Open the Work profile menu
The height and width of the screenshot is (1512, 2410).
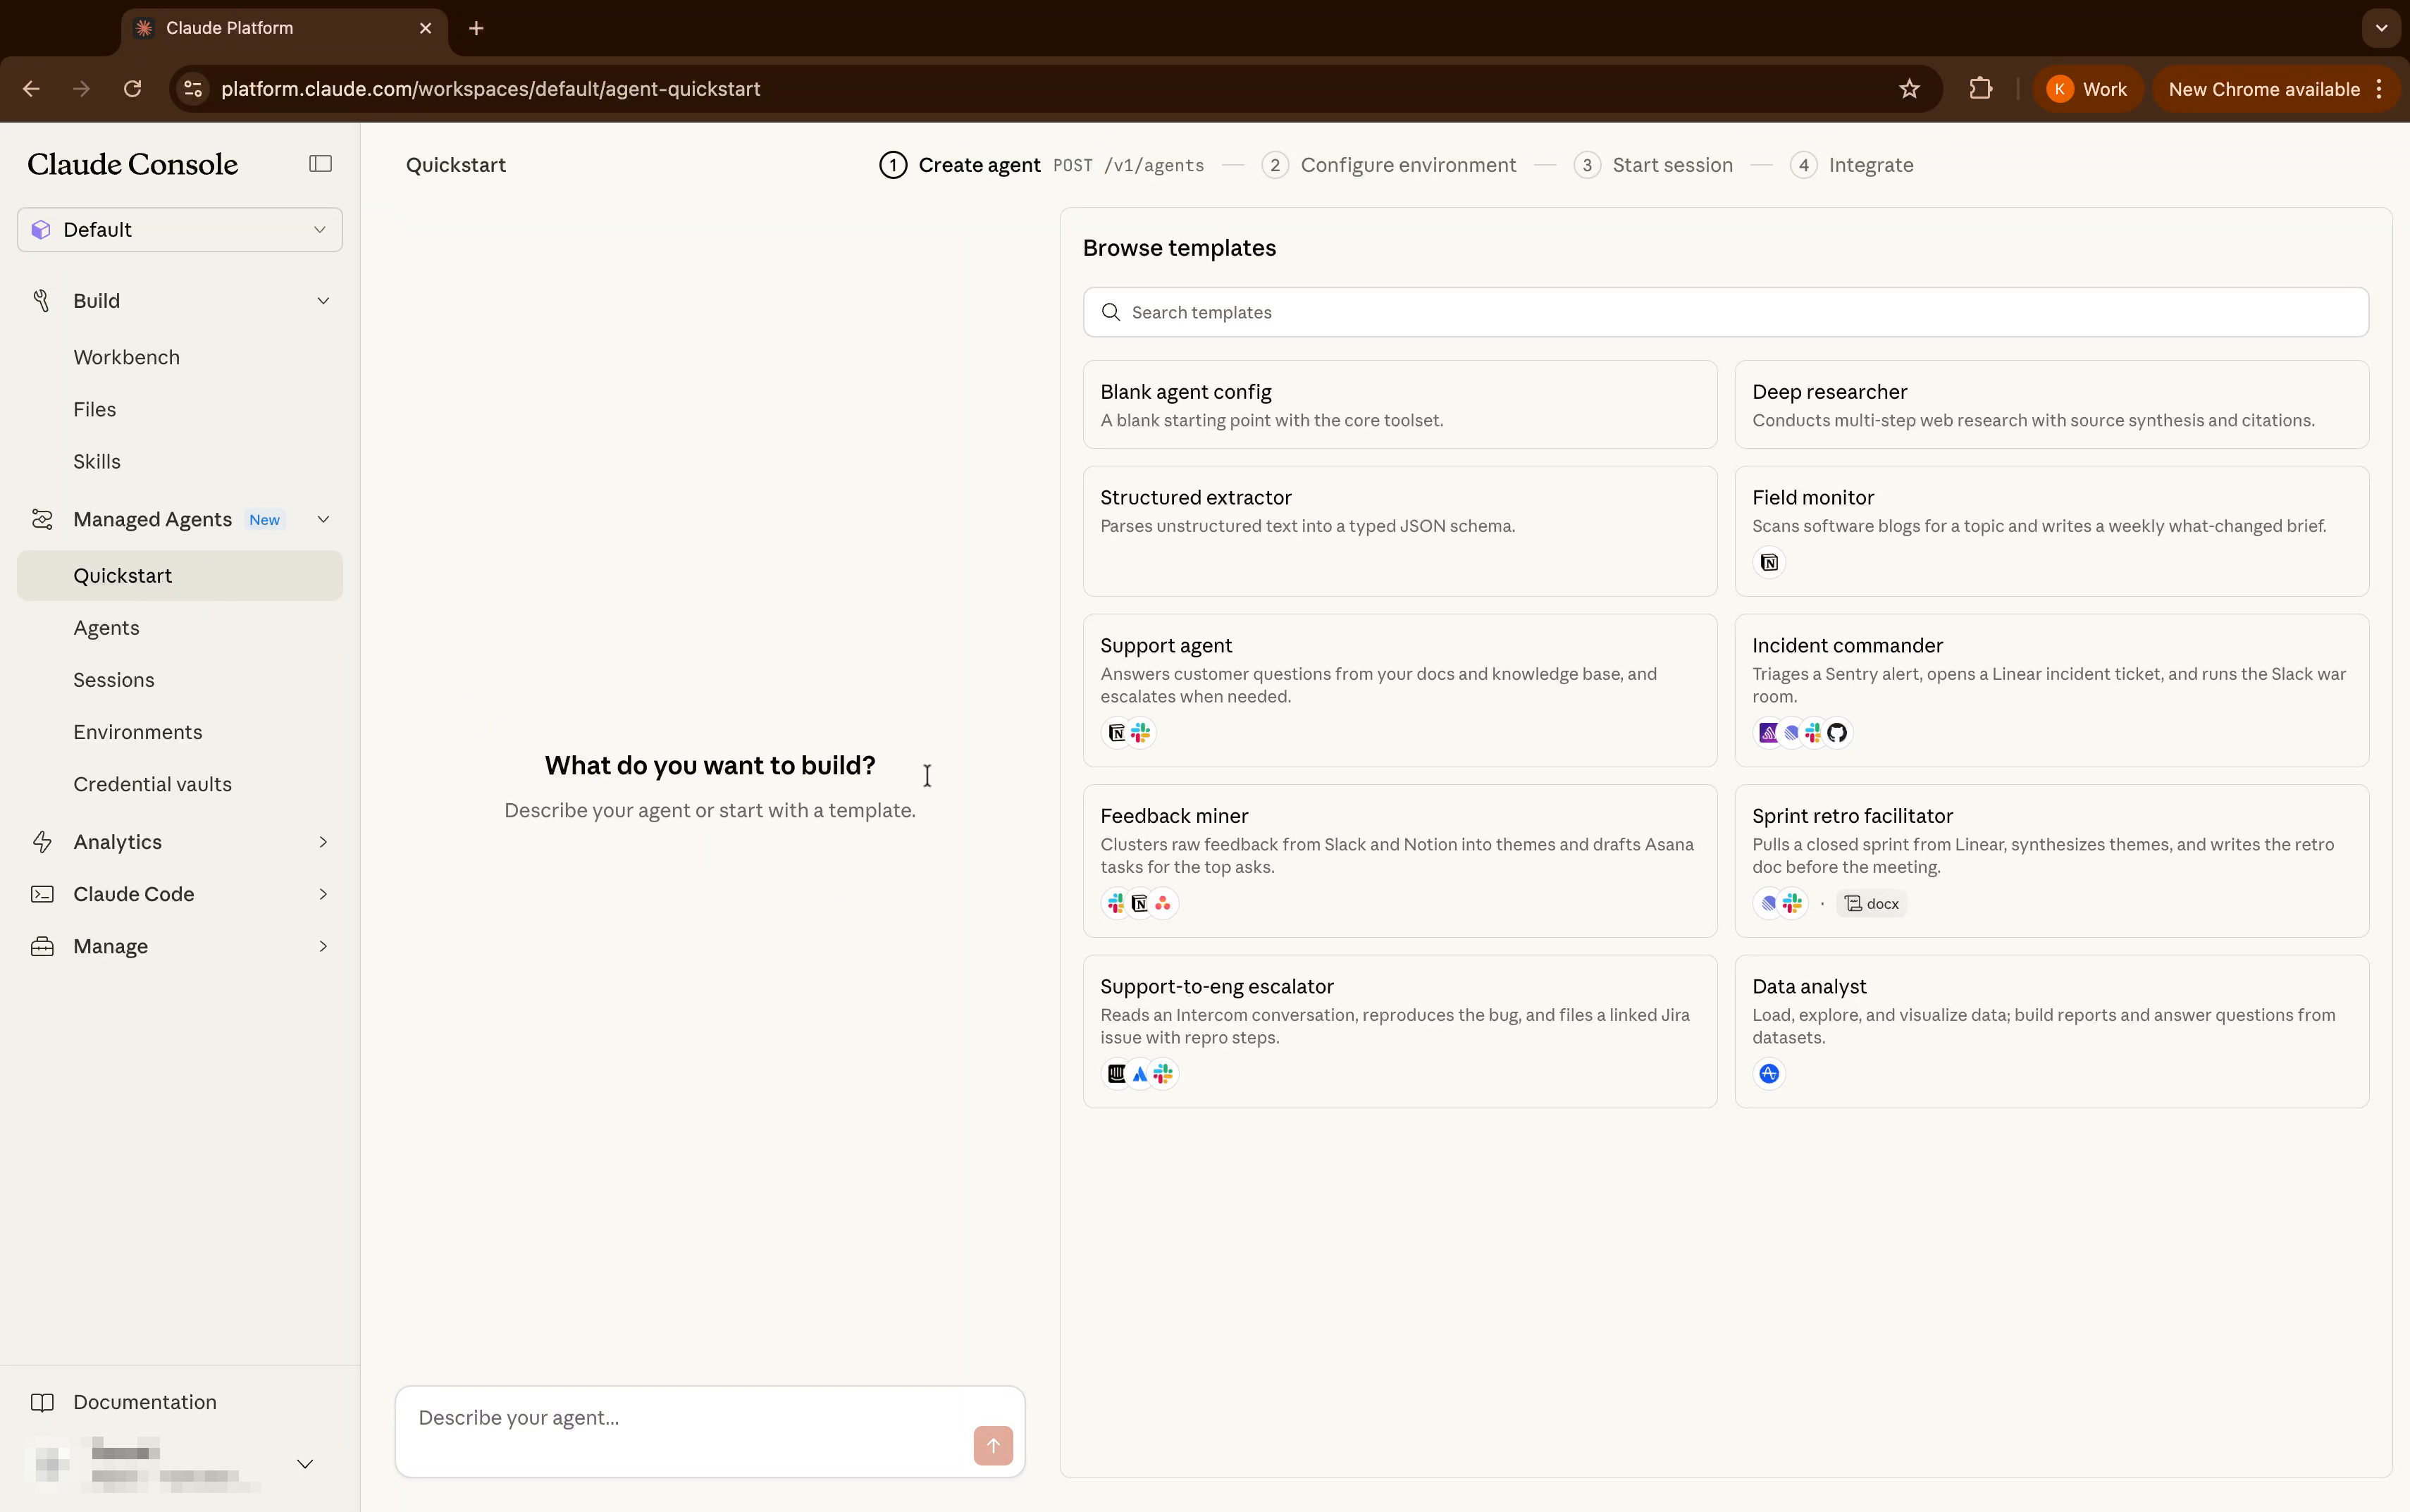click(x=2087, y=89)
